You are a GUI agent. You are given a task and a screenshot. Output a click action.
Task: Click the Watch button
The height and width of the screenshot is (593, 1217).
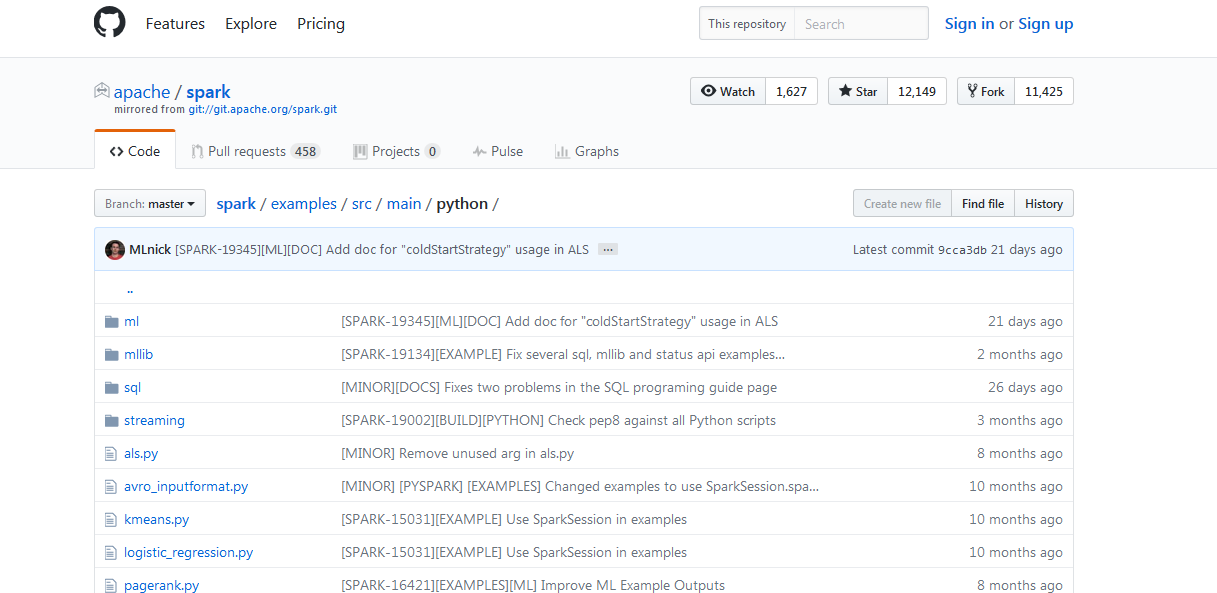click(x=728, y=91)
